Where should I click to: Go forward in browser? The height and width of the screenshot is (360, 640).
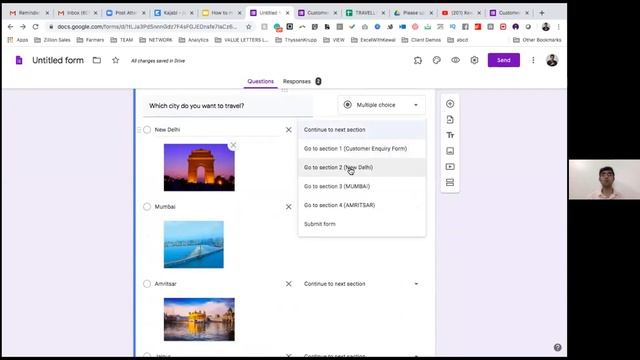pos(23,27)
